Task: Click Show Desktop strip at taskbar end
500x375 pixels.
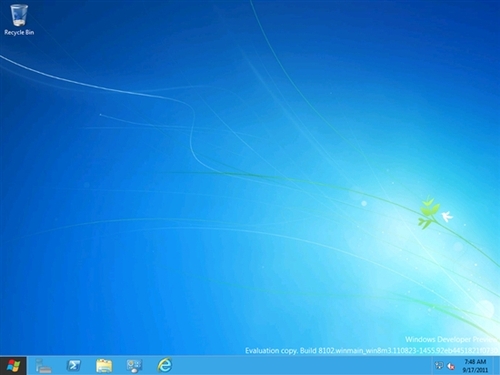Action: [497, 366]
